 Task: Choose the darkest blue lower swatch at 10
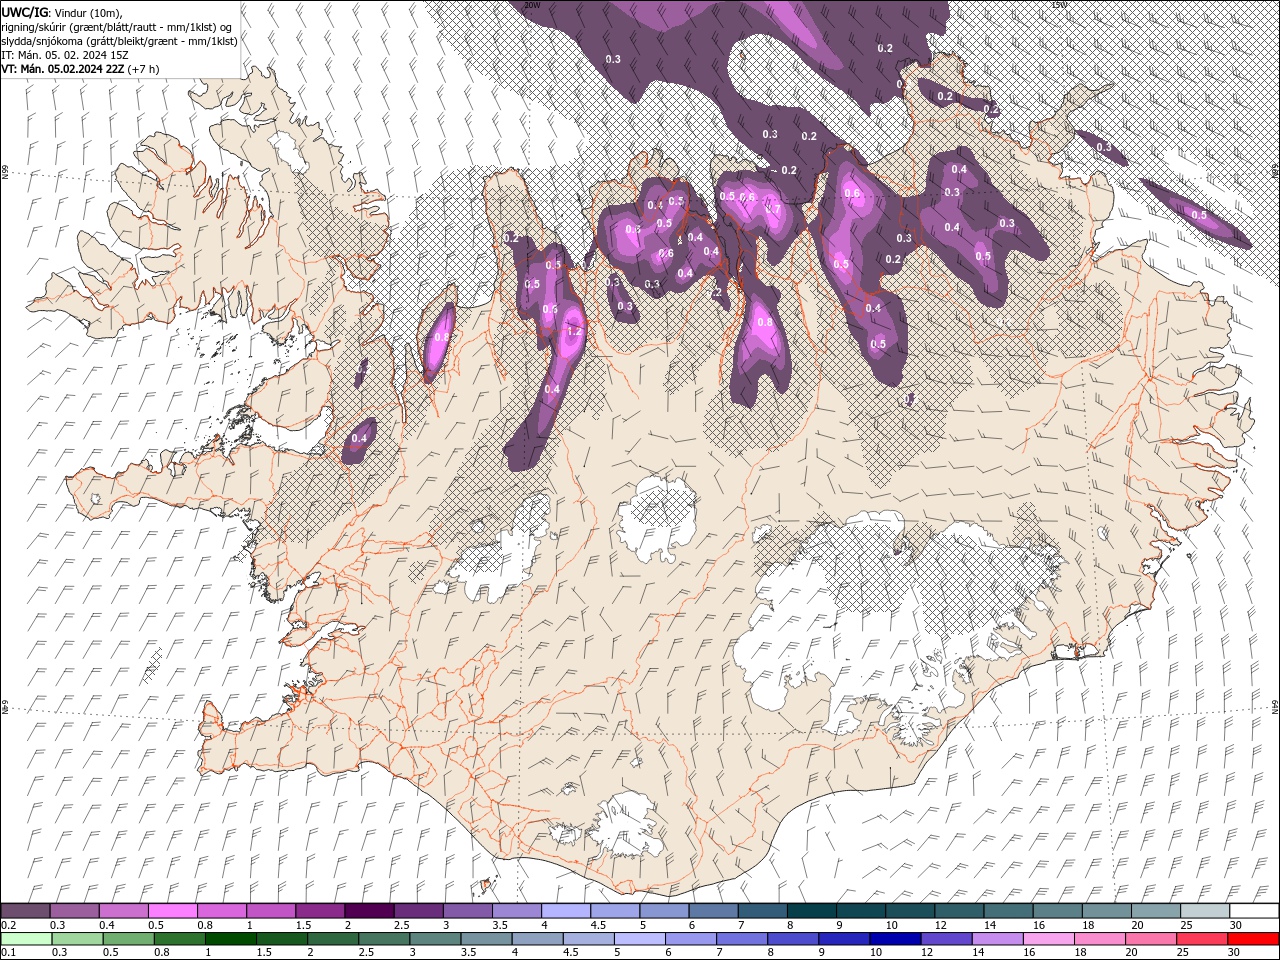[894, 939]
